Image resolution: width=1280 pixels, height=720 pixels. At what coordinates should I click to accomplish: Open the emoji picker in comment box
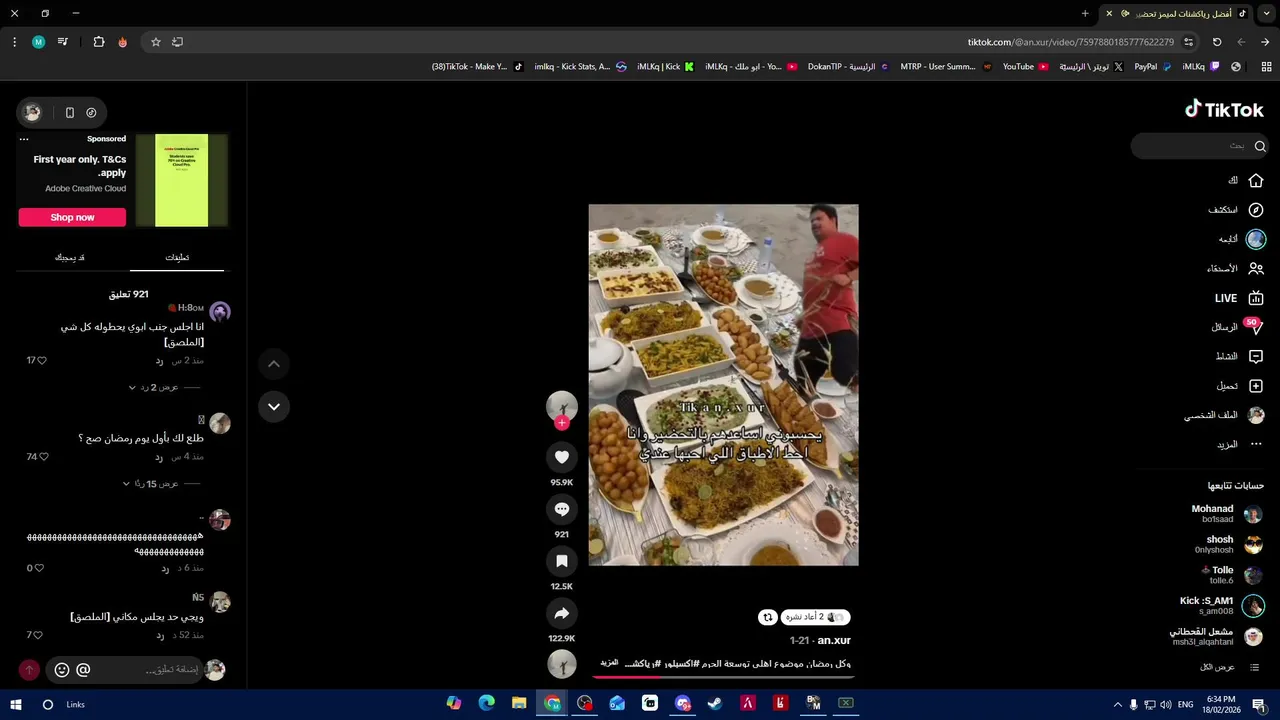(62, 670)
